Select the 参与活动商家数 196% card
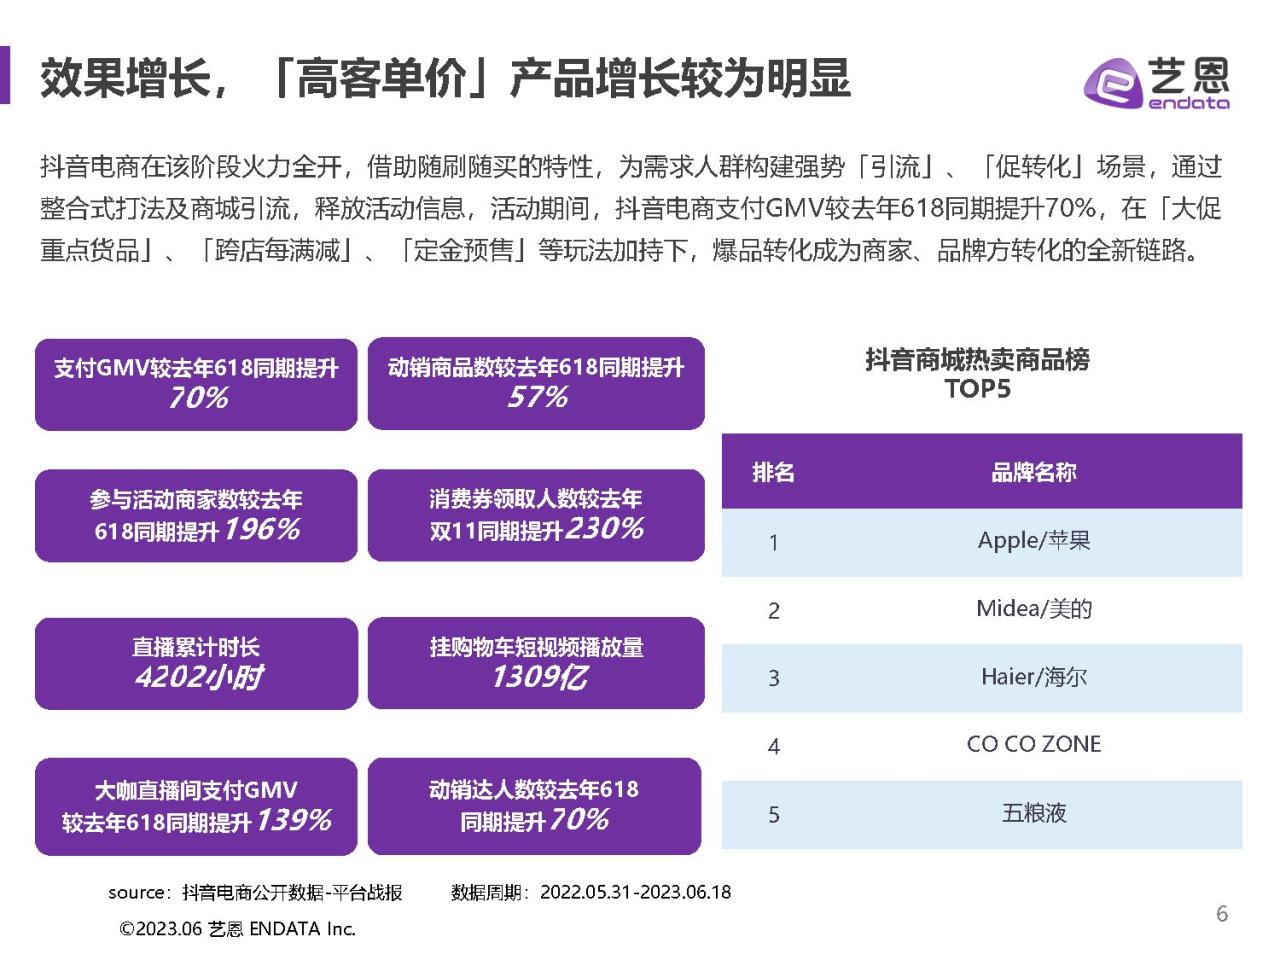The image size is (1280, 960). pyautogui.click(x=196, y=515)
